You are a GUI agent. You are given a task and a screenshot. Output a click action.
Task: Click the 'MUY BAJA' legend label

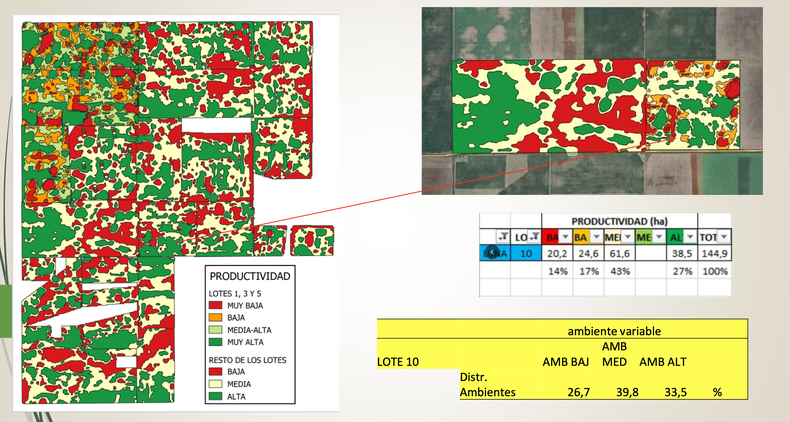245,306
